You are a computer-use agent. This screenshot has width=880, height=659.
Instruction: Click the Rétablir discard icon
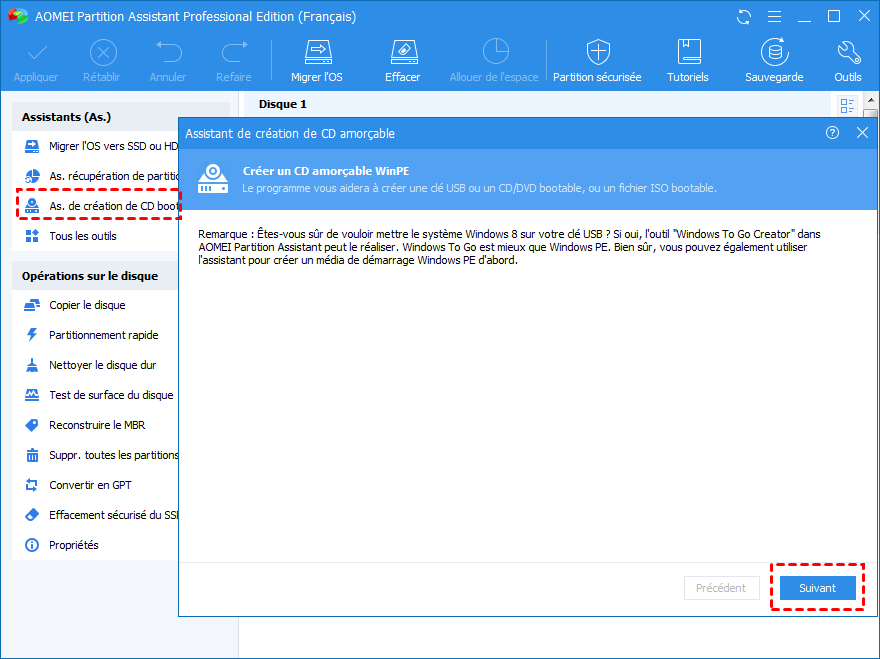pos(103,53)
